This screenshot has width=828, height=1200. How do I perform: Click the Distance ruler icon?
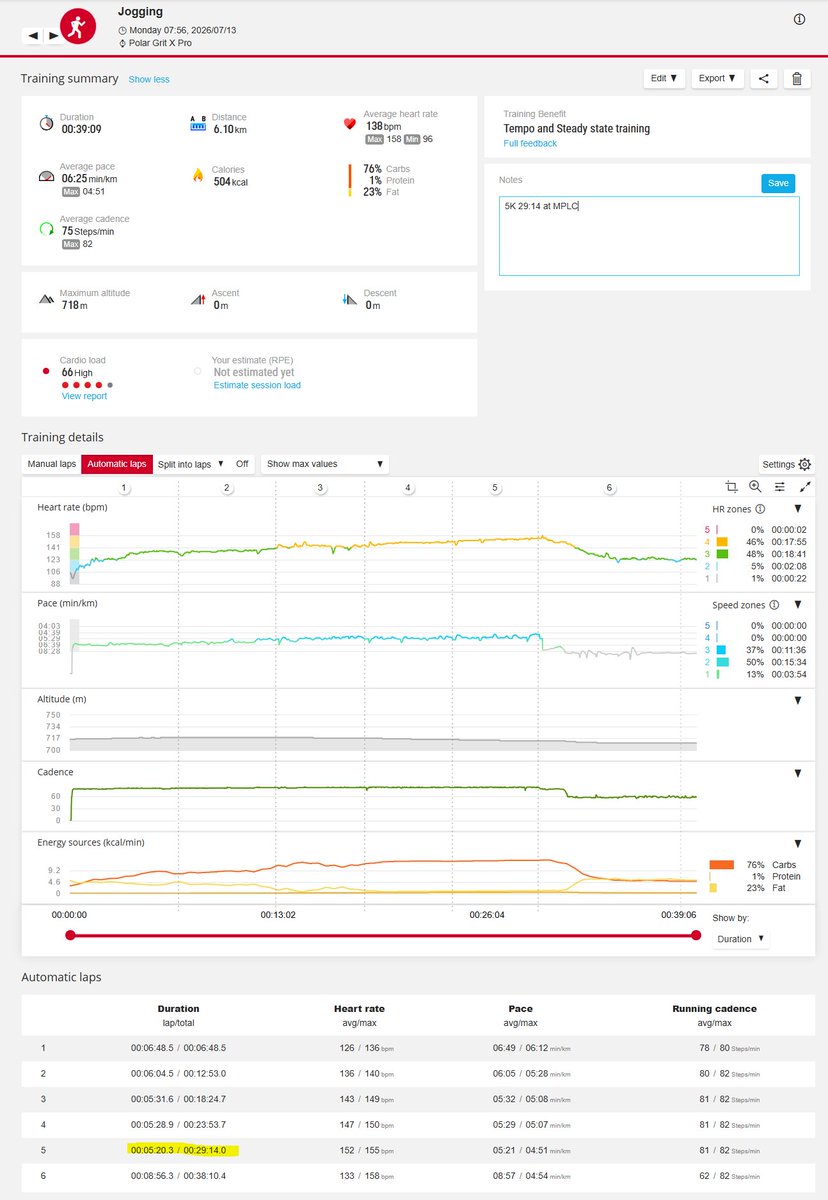pos(197,123)
